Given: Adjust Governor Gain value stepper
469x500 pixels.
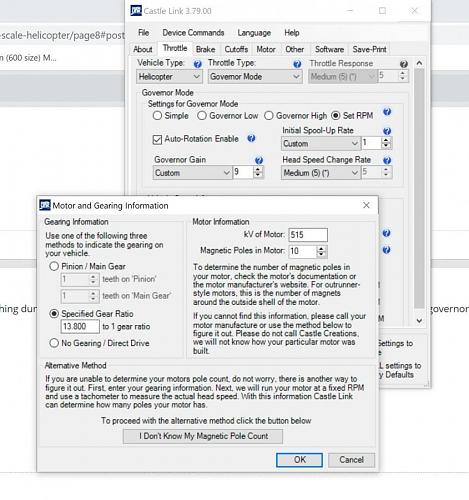Looking at the screenshot, I should tap(258, 172).
